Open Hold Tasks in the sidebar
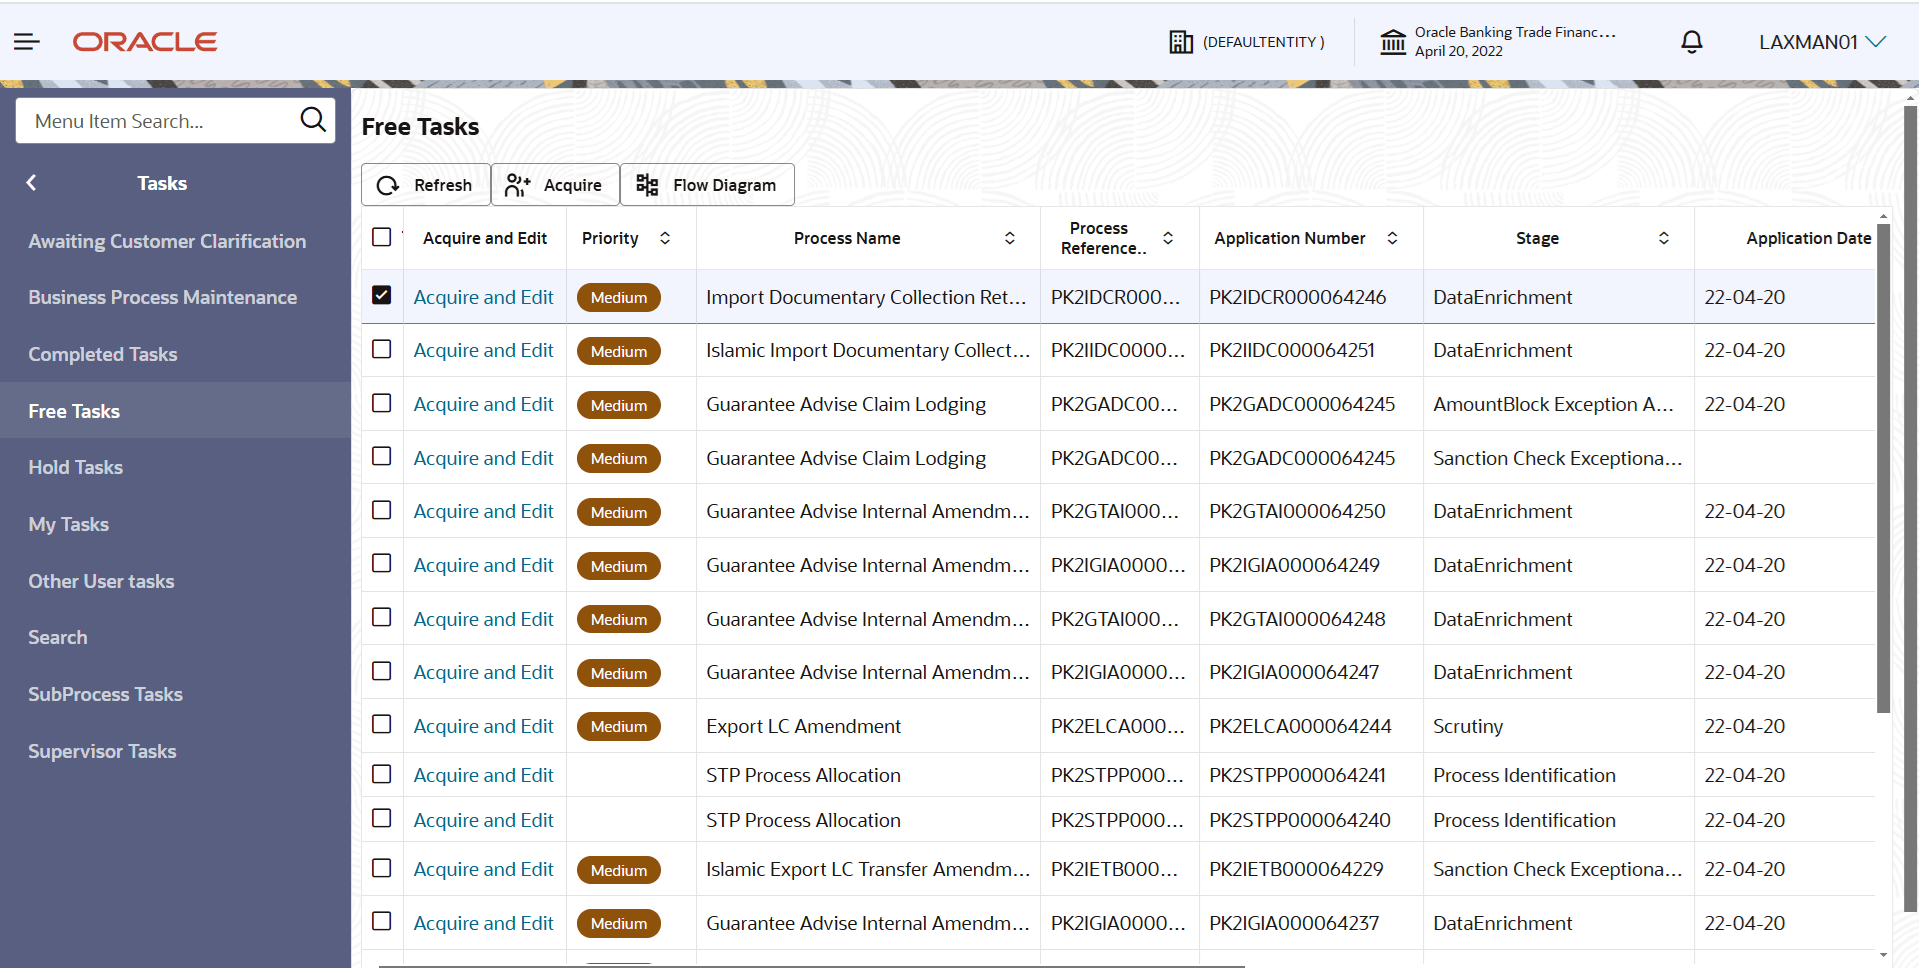The image size is (1919, 968). (76, 467)
